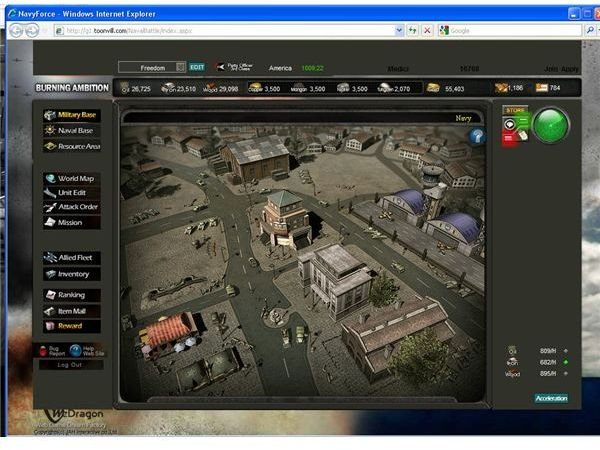Viewport: 600px width, 450px height.
Task: Click the search magnifier button
Action: pyautogui.click(x=590, y=31)
